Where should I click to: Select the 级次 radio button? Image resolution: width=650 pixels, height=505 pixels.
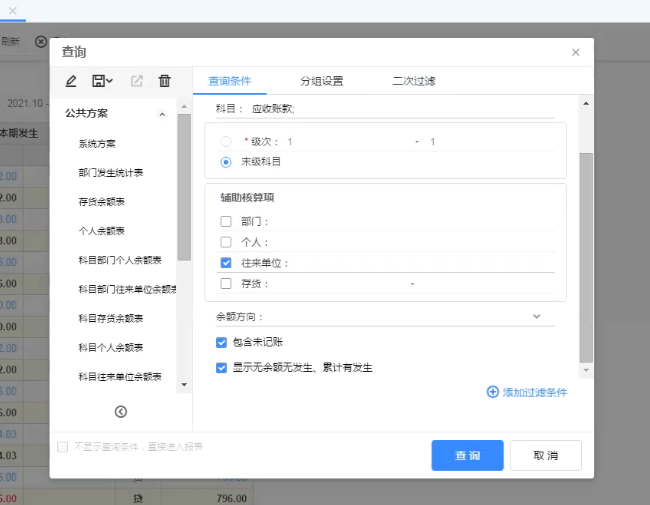coord(226,142)
